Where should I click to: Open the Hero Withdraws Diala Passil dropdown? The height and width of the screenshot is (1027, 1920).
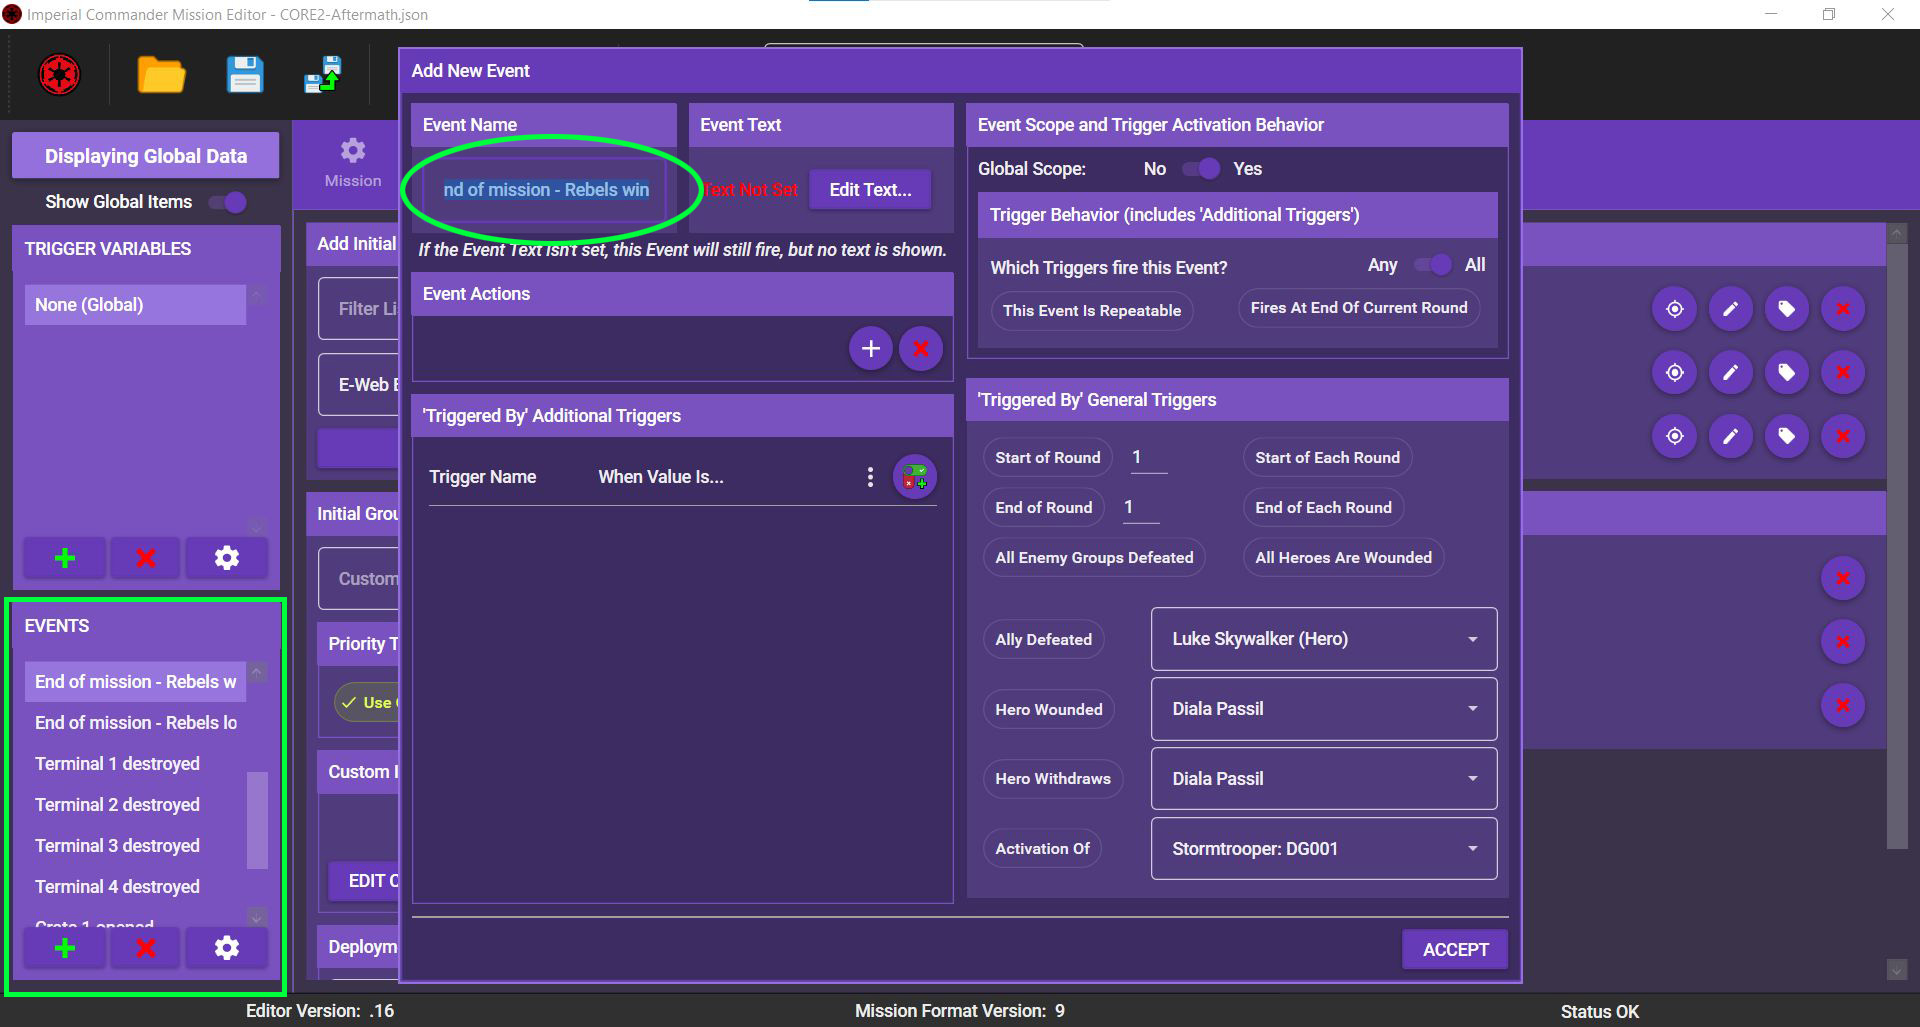pyautogui.click(x=1324, y=779)
